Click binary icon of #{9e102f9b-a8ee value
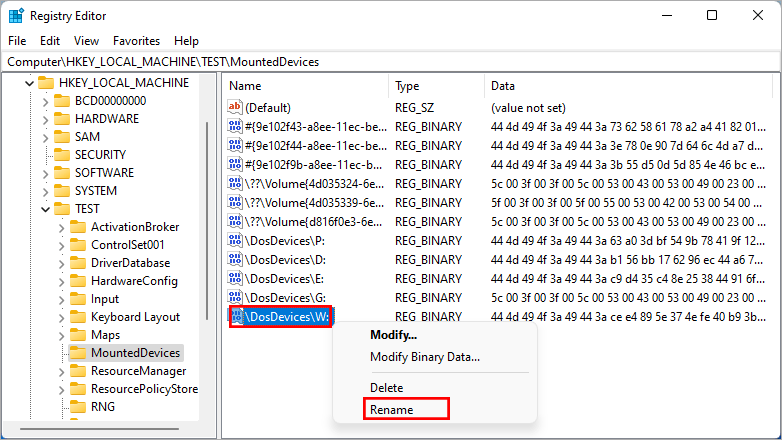The image size is (782, 440). [235, 164]
